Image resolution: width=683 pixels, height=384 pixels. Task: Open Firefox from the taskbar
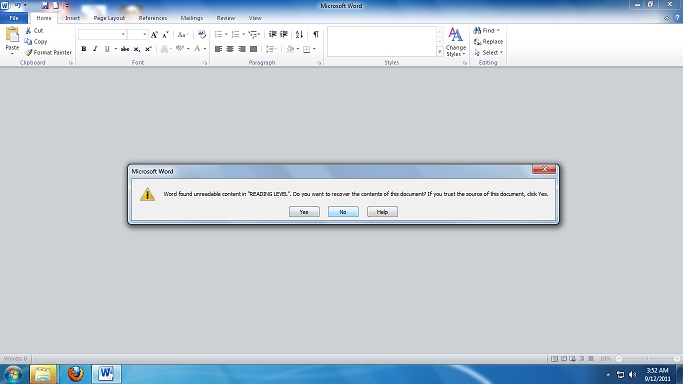(75, 374)
